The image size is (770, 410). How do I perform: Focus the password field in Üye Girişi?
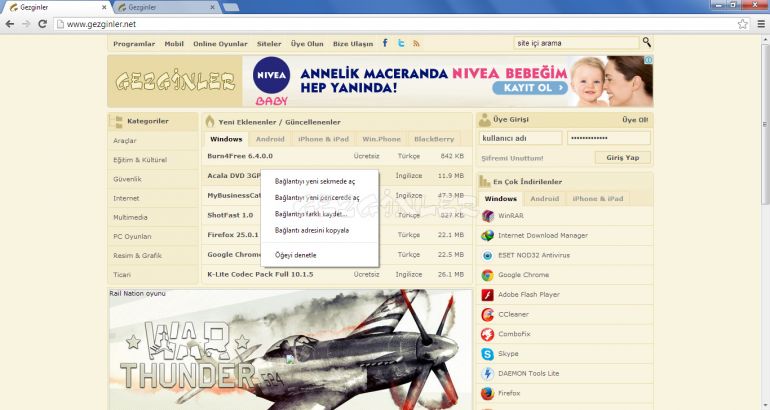pos(609,138)
